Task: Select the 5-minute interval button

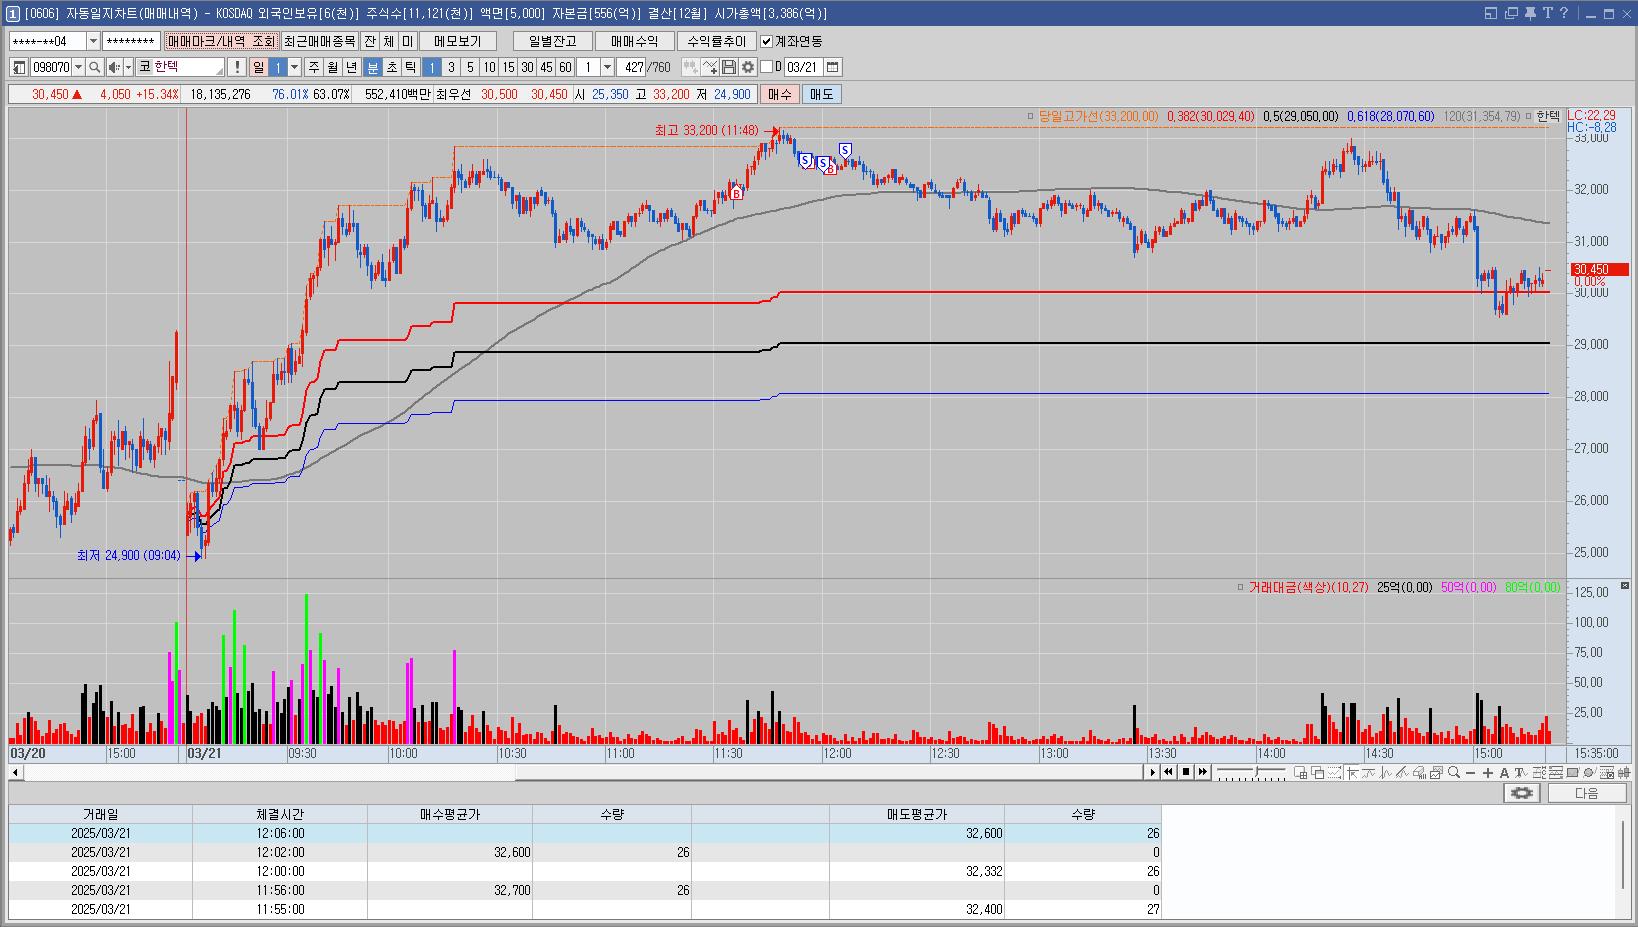Action: (x=470, y=67)
